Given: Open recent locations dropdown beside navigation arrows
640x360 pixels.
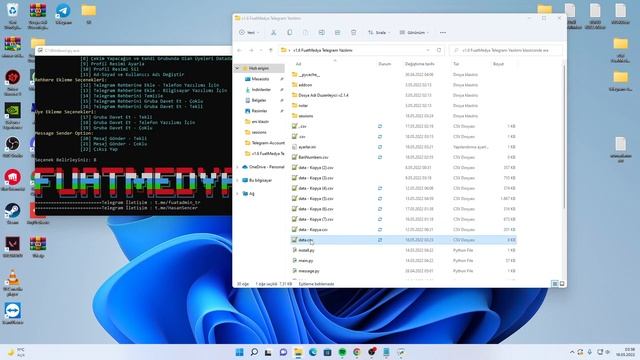Looking at the screenshot, I should 261,50.
